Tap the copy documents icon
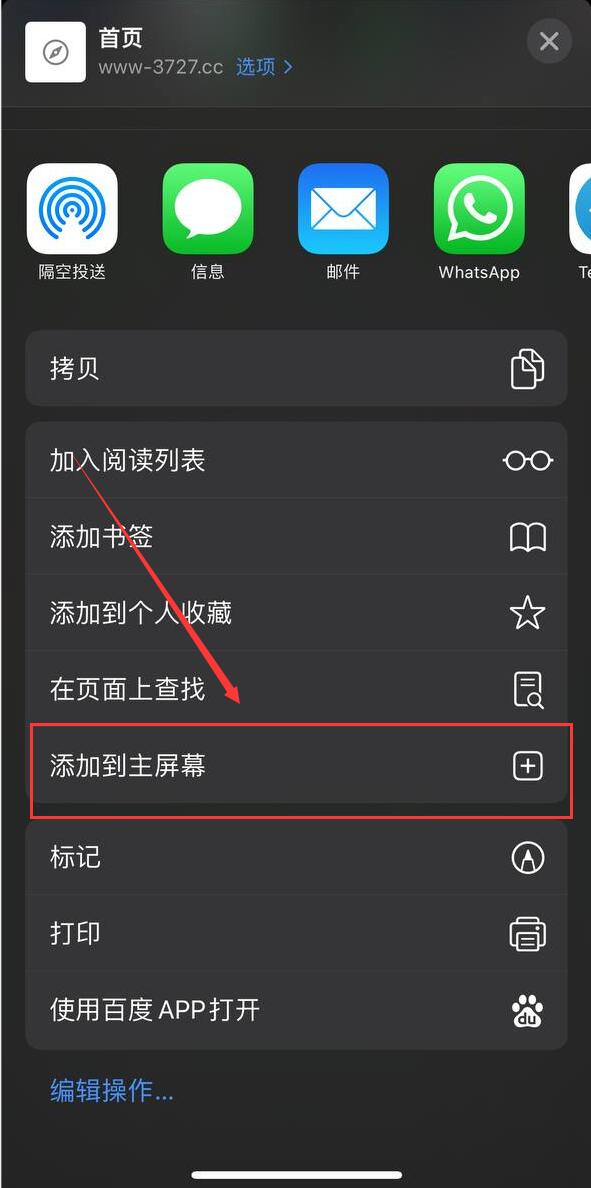591x1188 pixels. click(x=527, y=369)
